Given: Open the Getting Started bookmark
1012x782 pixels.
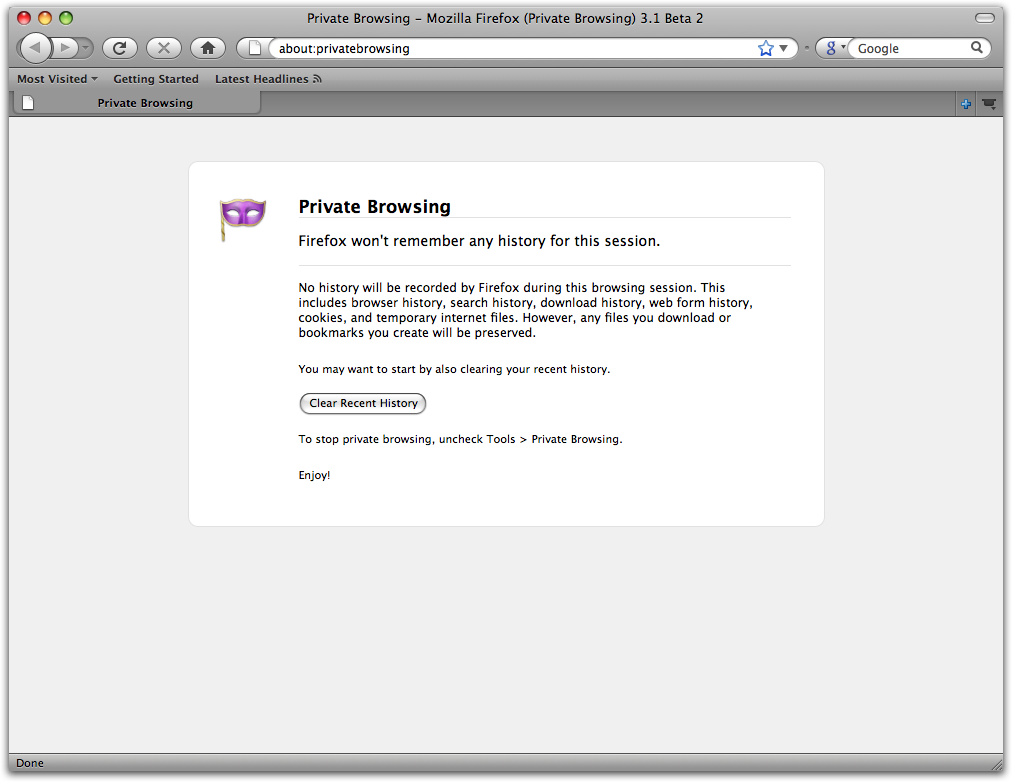Looking at the screenshot, I should coord(156,79).
